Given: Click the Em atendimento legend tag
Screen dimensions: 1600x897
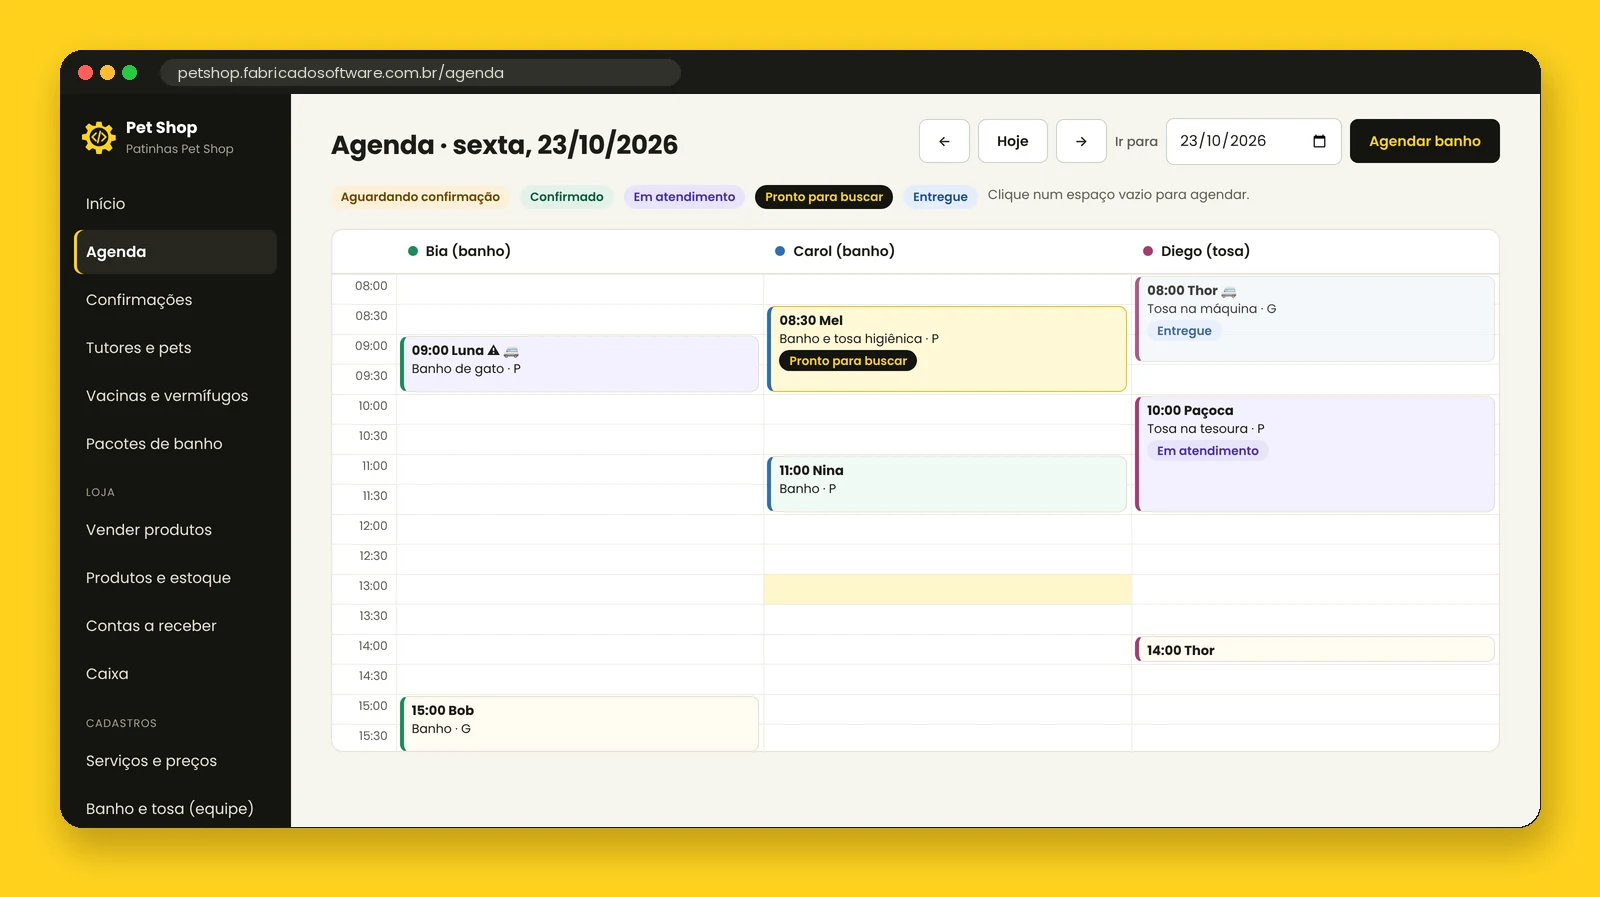Looking at the screenshot, I should [x=684, y=197].
